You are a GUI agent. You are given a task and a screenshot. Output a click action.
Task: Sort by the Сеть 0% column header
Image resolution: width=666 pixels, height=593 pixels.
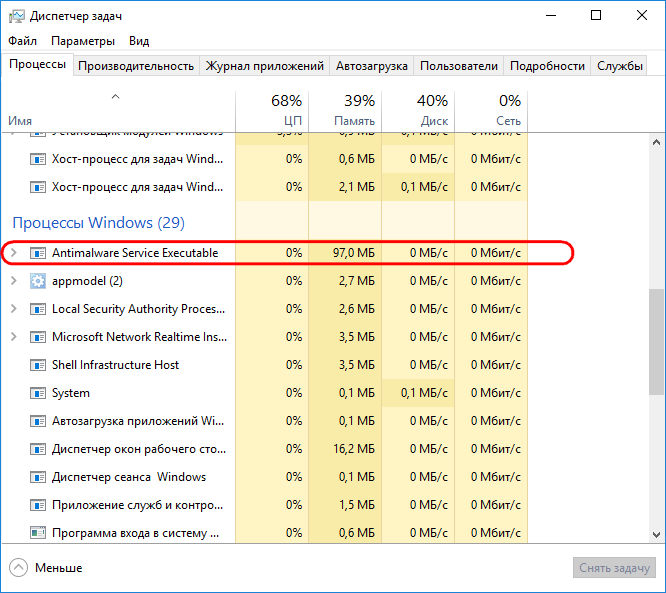coord(491,111)
